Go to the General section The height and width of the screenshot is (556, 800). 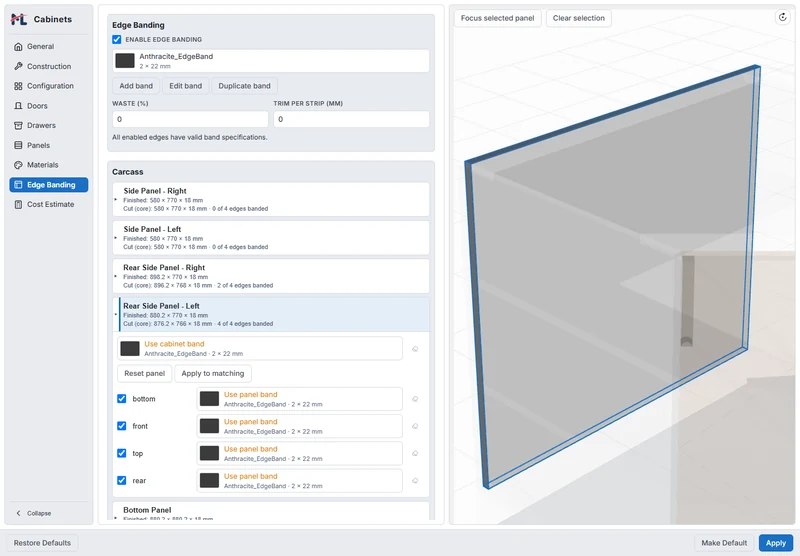(x=48, y=46)
